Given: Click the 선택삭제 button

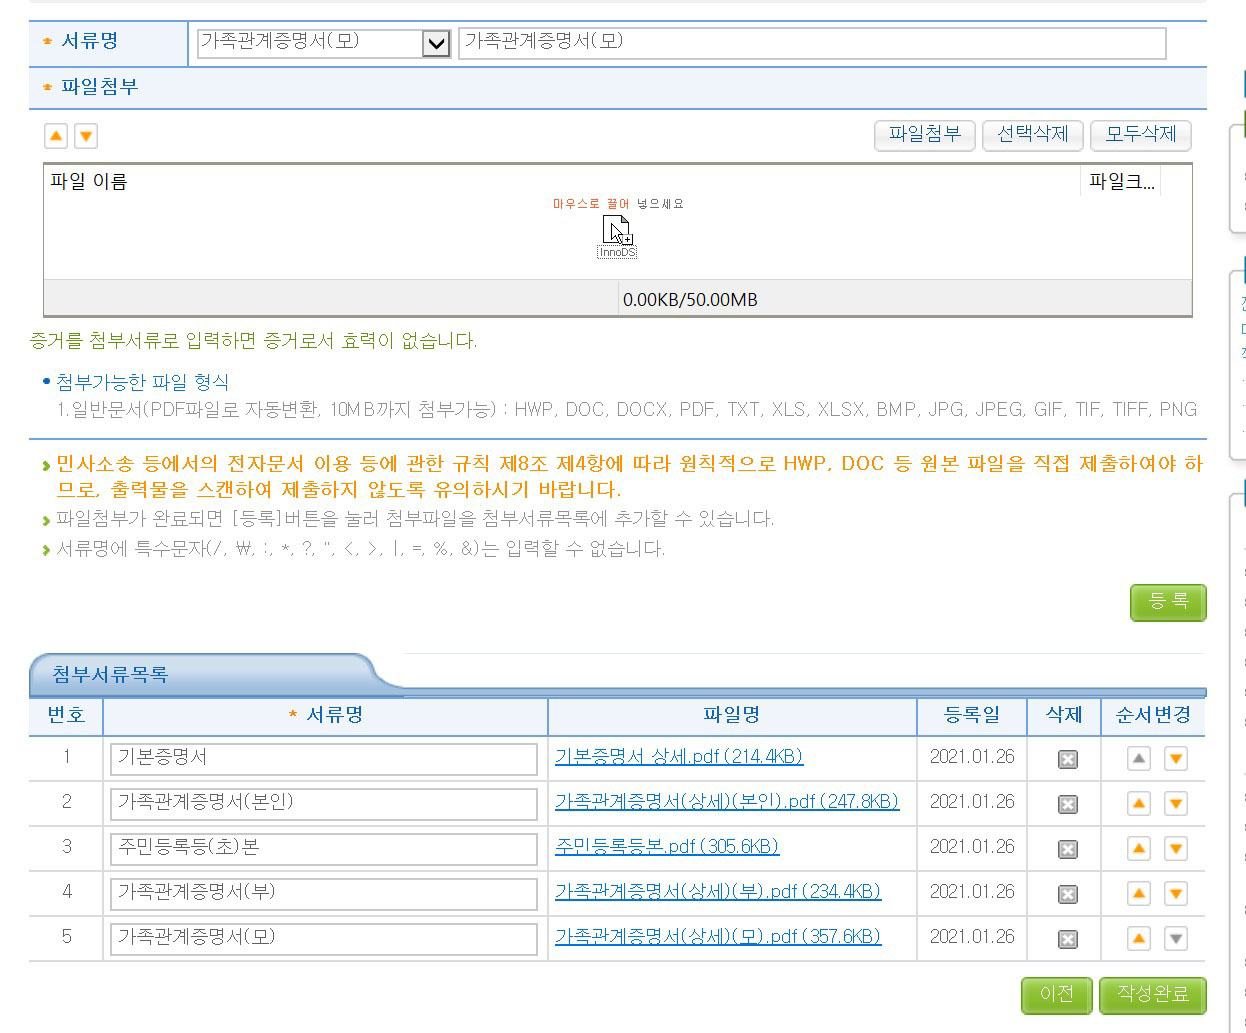Looking at the screenshot, I should point(1033,135).
